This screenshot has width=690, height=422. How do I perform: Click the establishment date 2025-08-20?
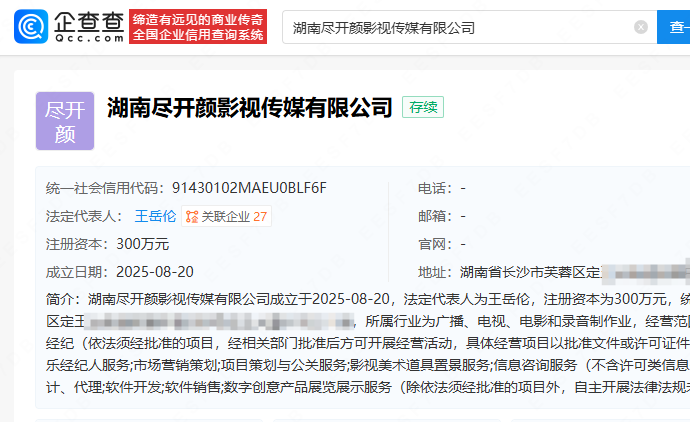tap(155, 272)
